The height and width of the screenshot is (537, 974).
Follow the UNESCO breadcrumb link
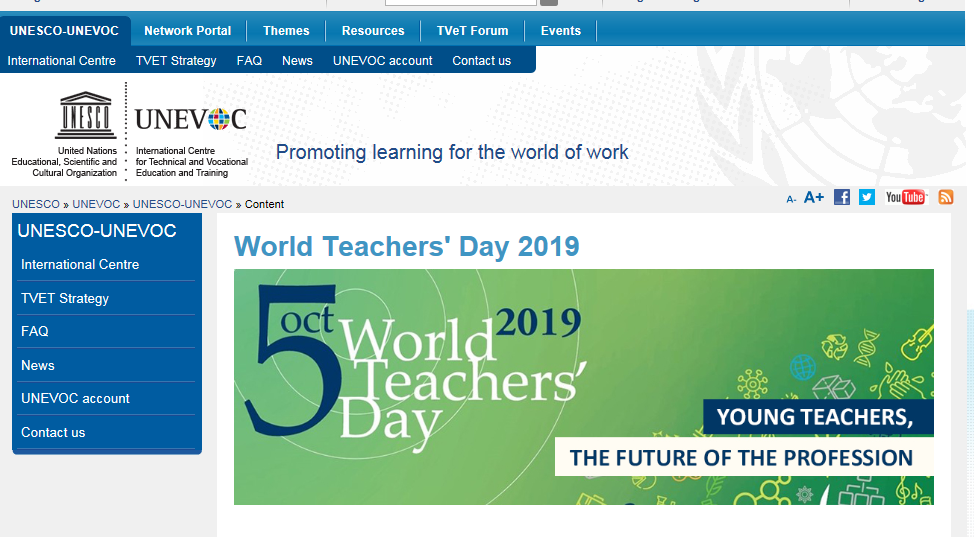[x=36, y=204]
